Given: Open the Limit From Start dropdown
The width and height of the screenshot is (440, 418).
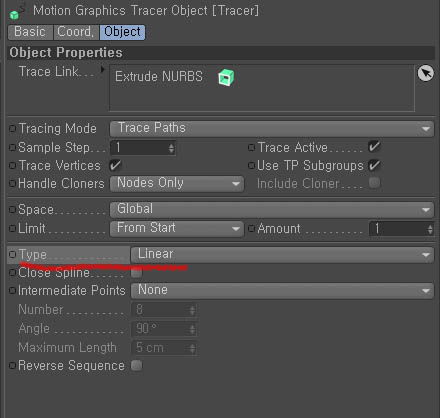Looking at the screenshot, I should tap(177, 229).
